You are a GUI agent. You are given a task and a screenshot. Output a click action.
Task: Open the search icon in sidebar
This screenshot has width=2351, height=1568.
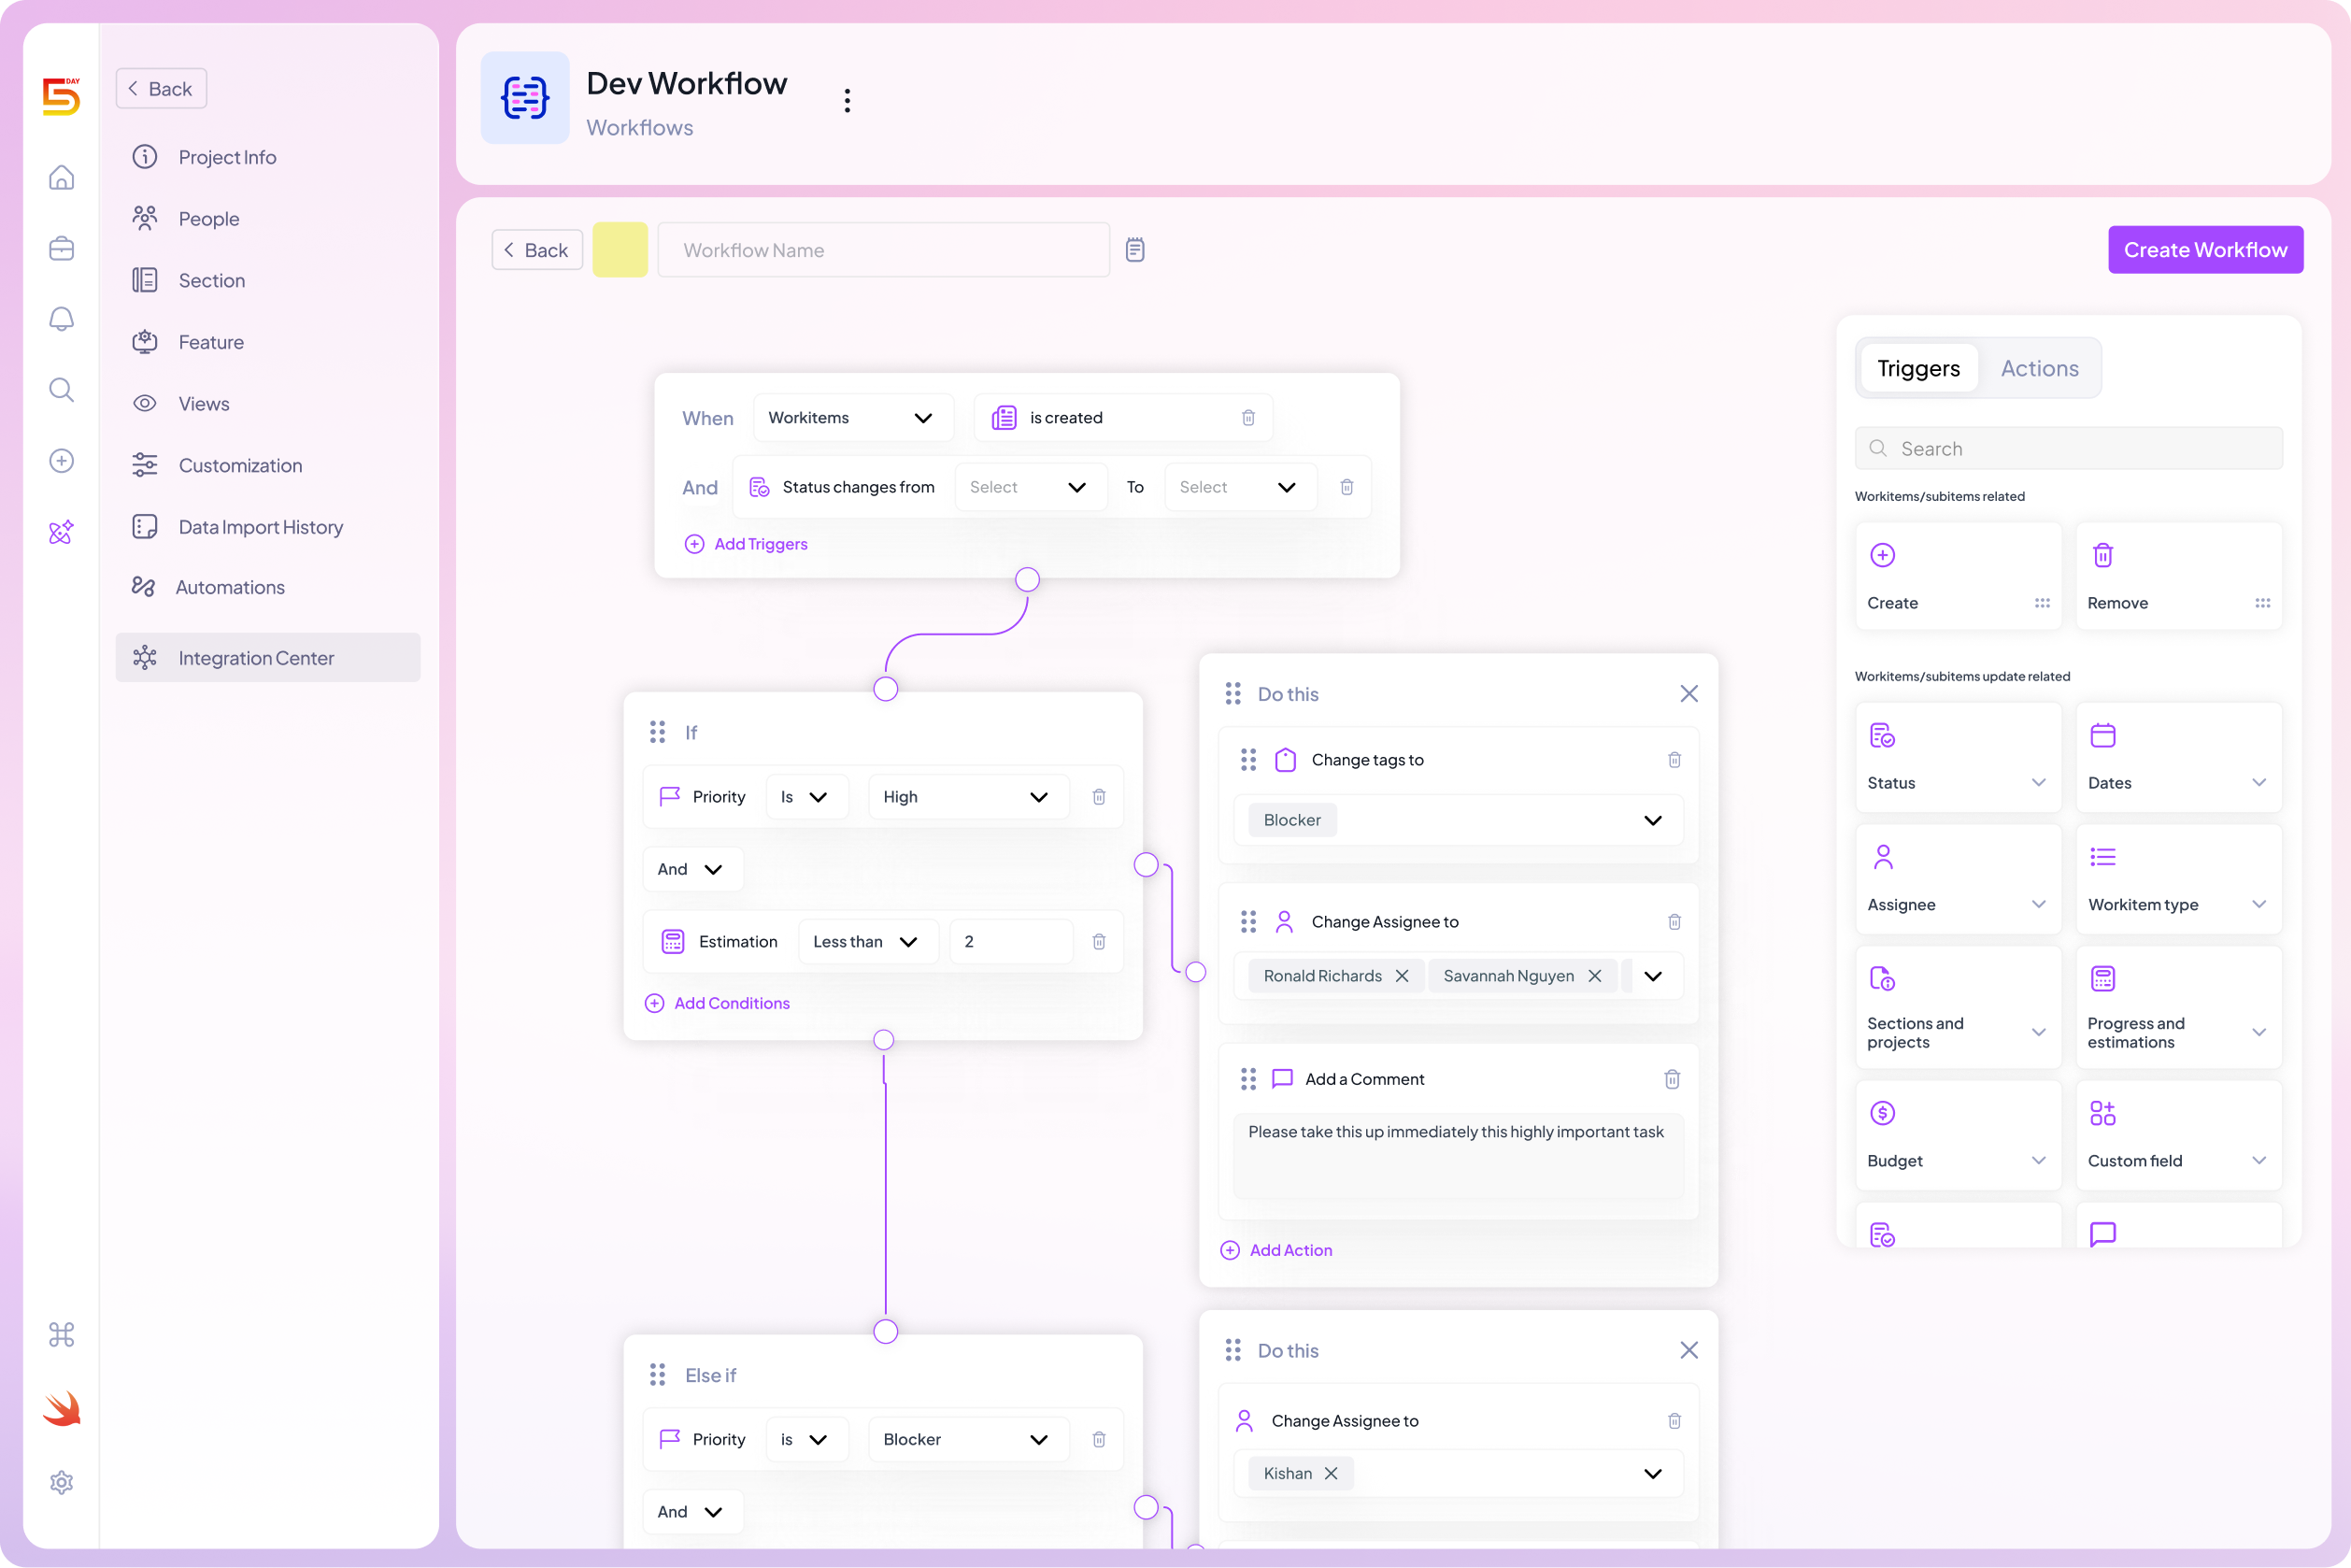tap(61, 390)
